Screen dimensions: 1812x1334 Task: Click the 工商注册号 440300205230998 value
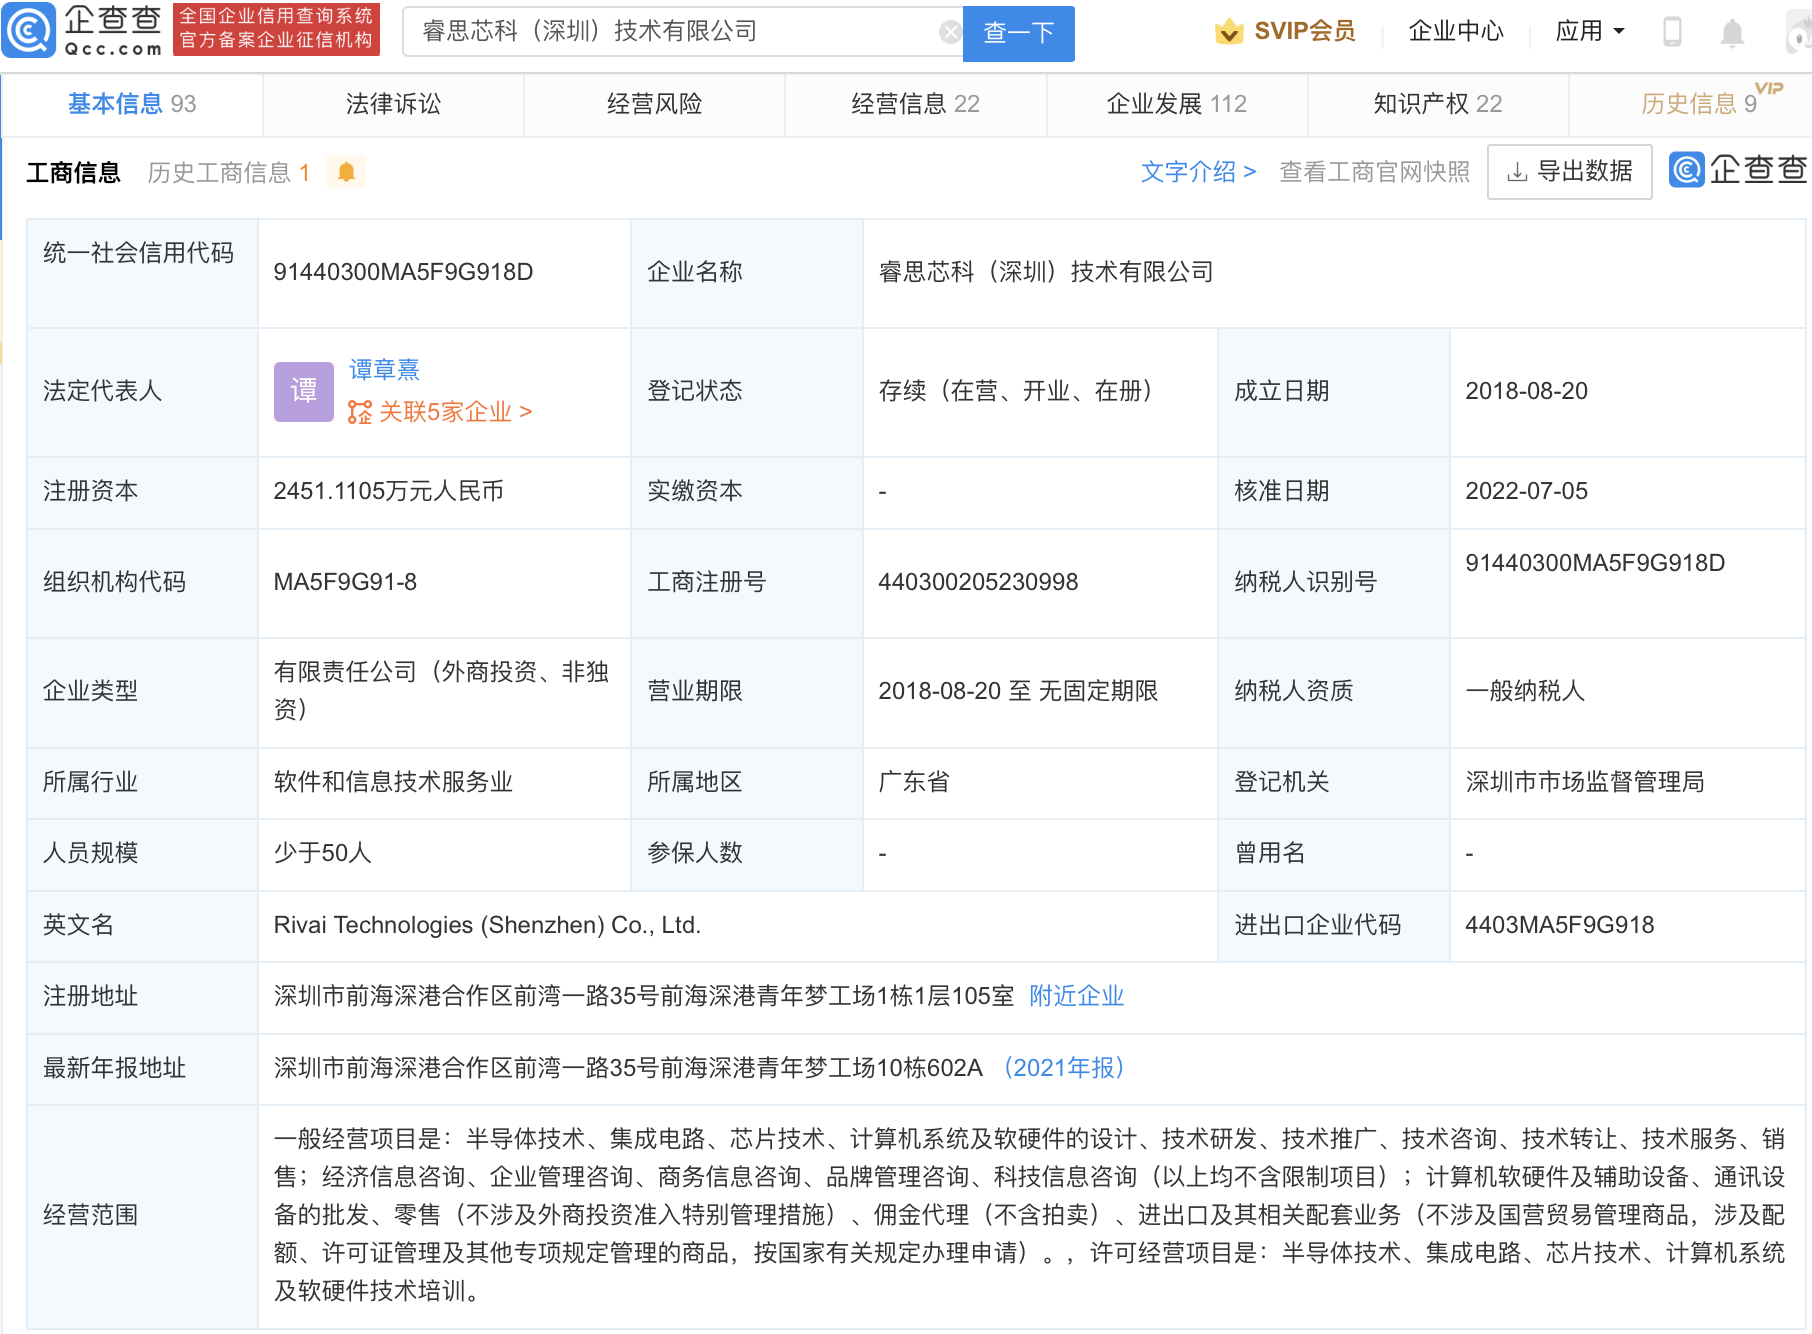(978, 582)
